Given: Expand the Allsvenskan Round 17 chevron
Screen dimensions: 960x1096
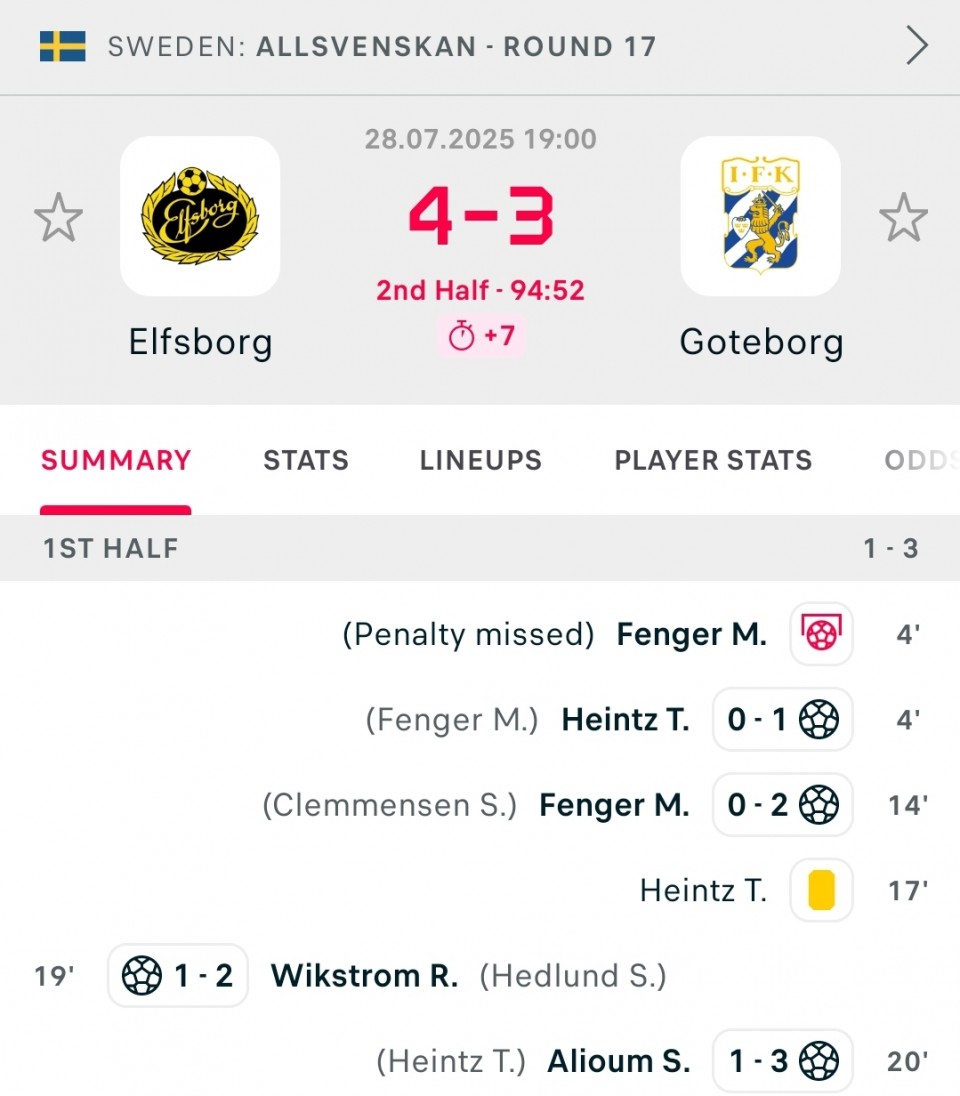Looking at the screenshot, I should click(917, 45).
